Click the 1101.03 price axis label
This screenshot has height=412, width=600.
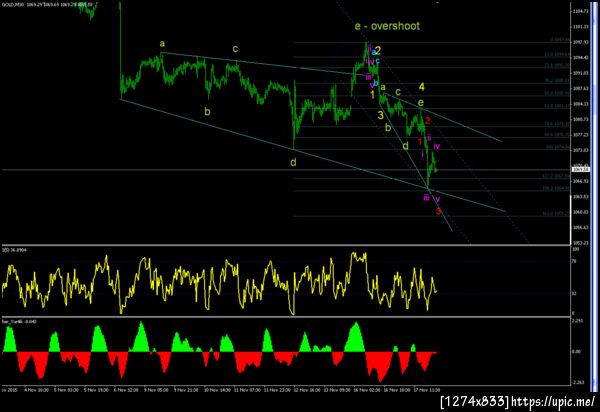click(580, 26)
